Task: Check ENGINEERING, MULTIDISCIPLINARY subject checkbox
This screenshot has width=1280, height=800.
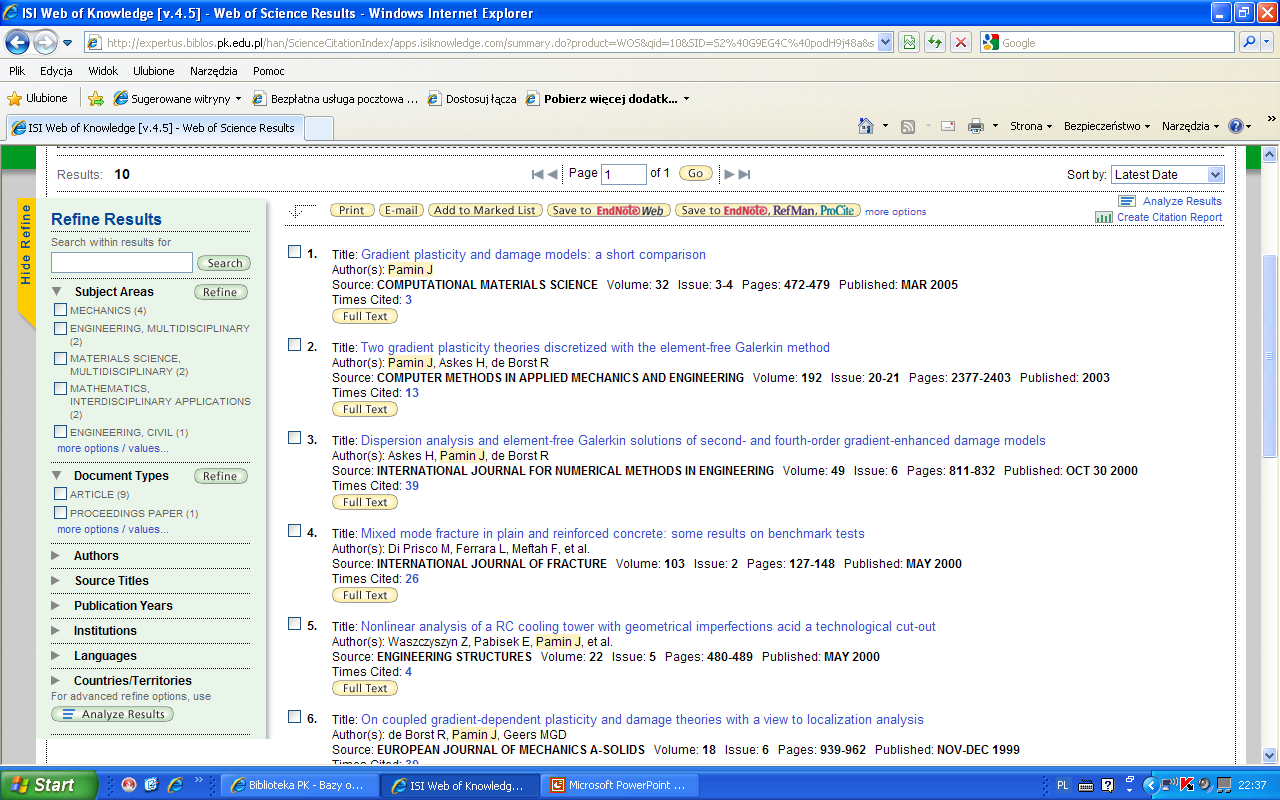Action: tap(61, 328)
